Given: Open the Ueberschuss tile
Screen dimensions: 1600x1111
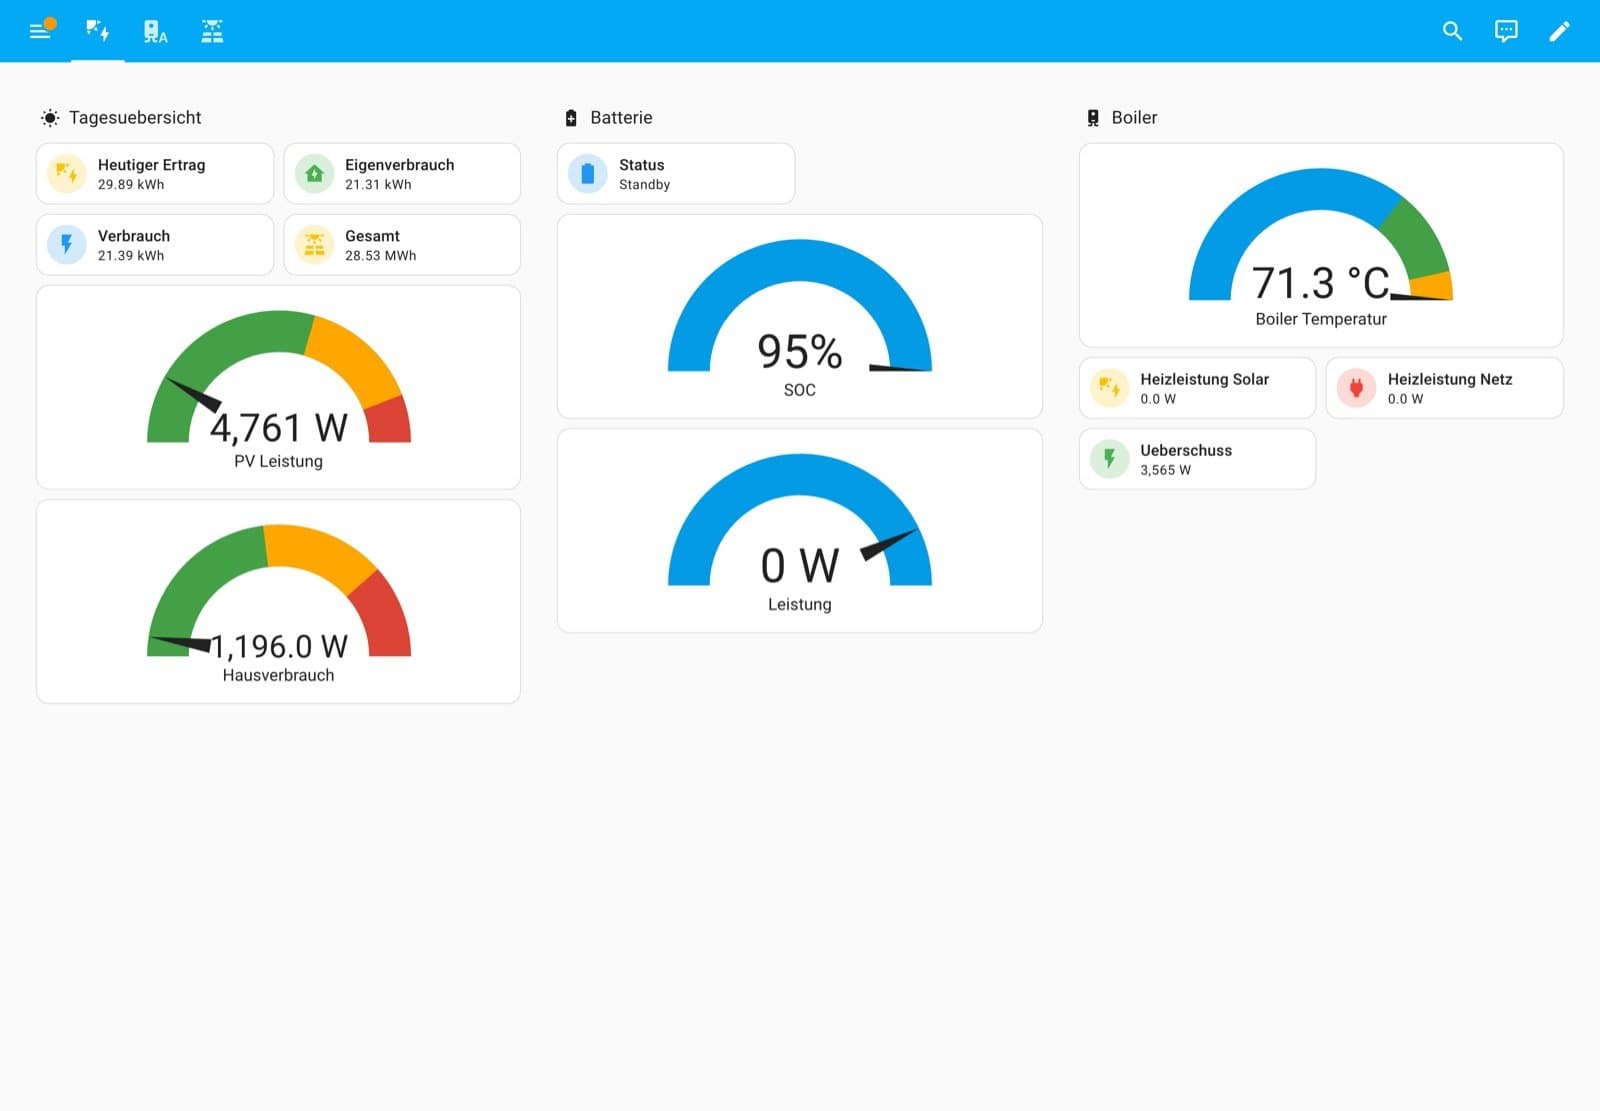Looking at the screenshot, I should [1197, 459].
